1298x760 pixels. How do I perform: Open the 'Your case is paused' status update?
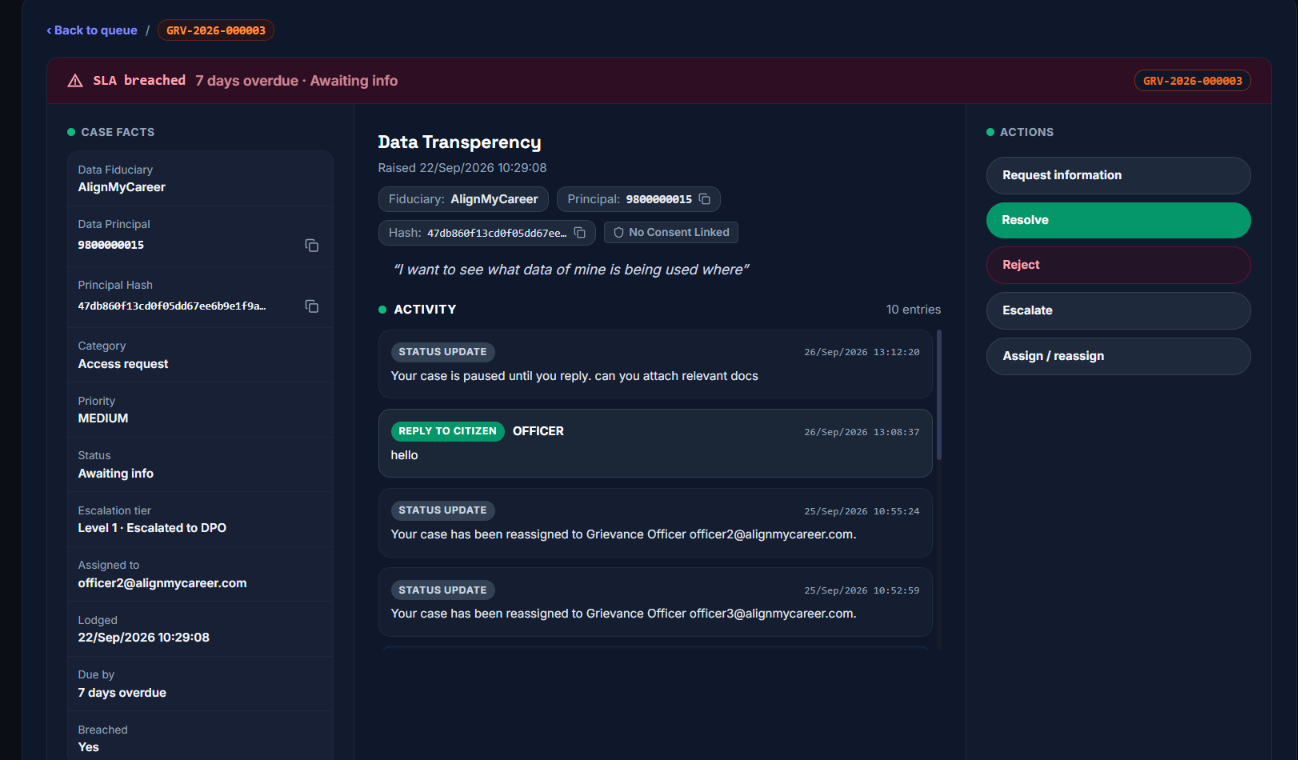655,364
